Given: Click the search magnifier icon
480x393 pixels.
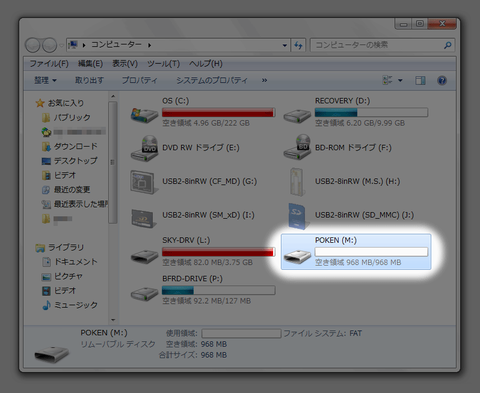Looking at the screenshot, I should (x=448, y=45).
